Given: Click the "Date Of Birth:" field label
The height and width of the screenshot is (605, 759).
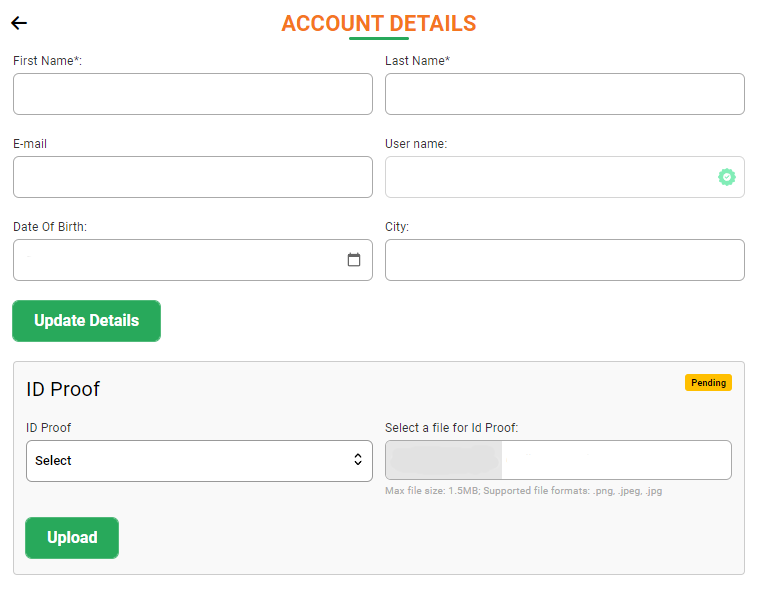Looking at the screenshot, I should (50, 227).
